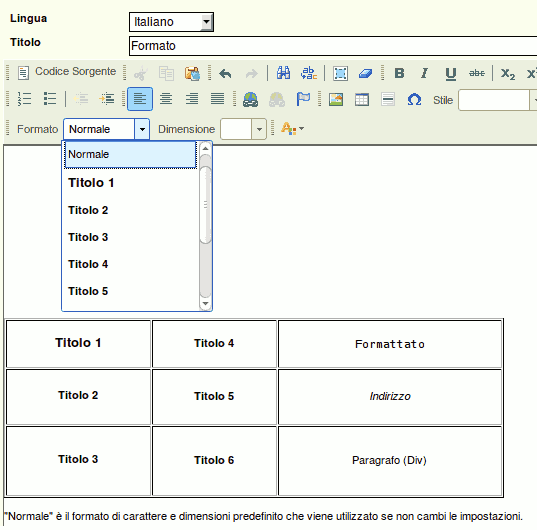Click the anchor flag icon
The width and height of the screenshot is (537, 530).
(303, 100)
